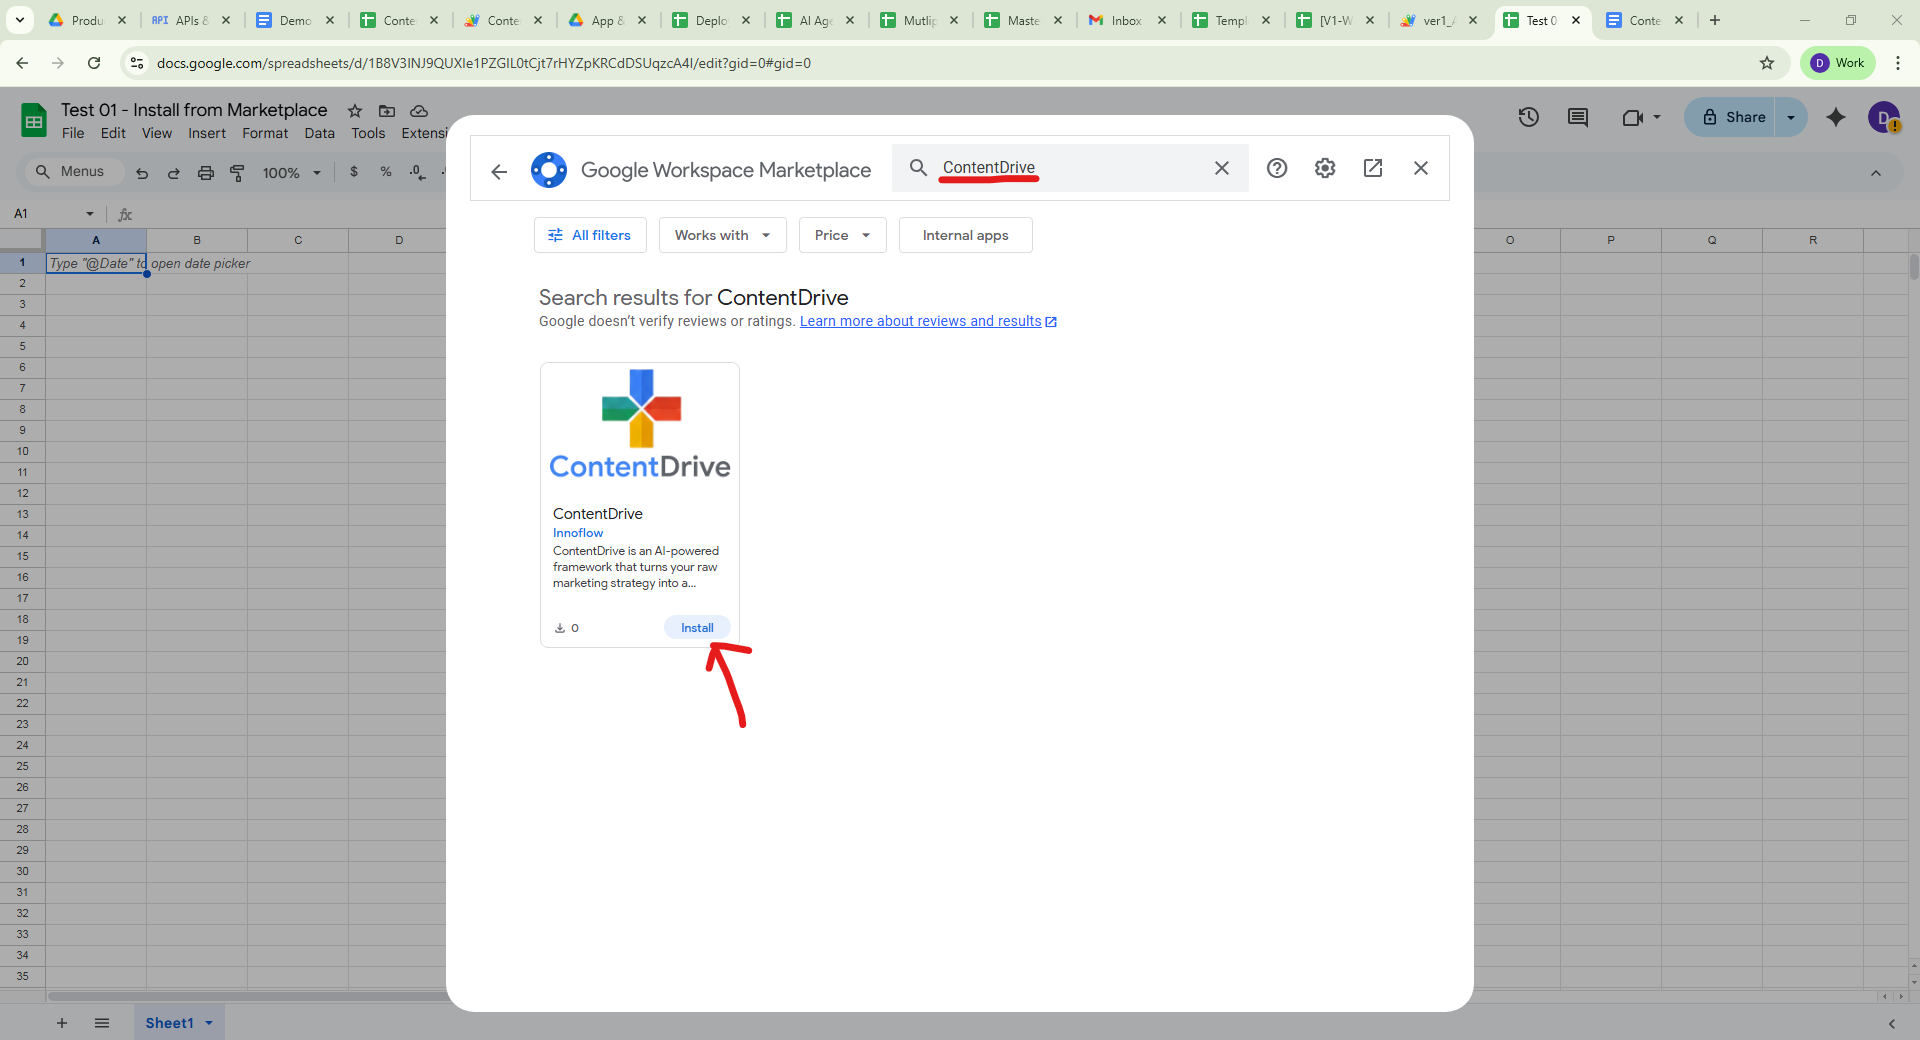This screenshot has height=1040, width=1920.
Task: Open the Format menu
Action: pyautogui.click(x=265, y=133)
